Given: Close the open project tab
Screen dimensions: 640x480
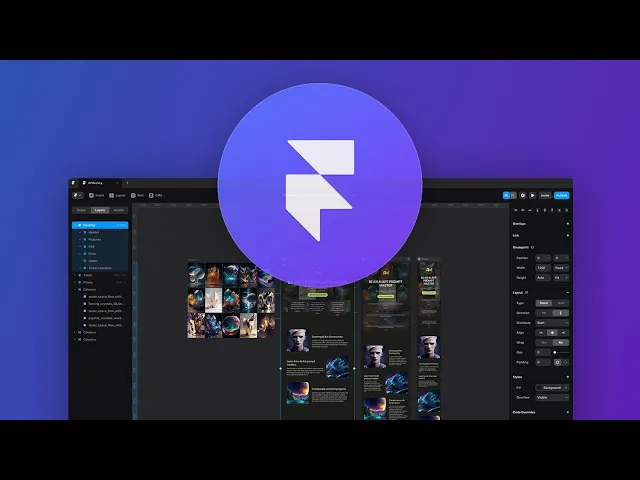Looking at the screenshot, I should click(x=117, y=183).
